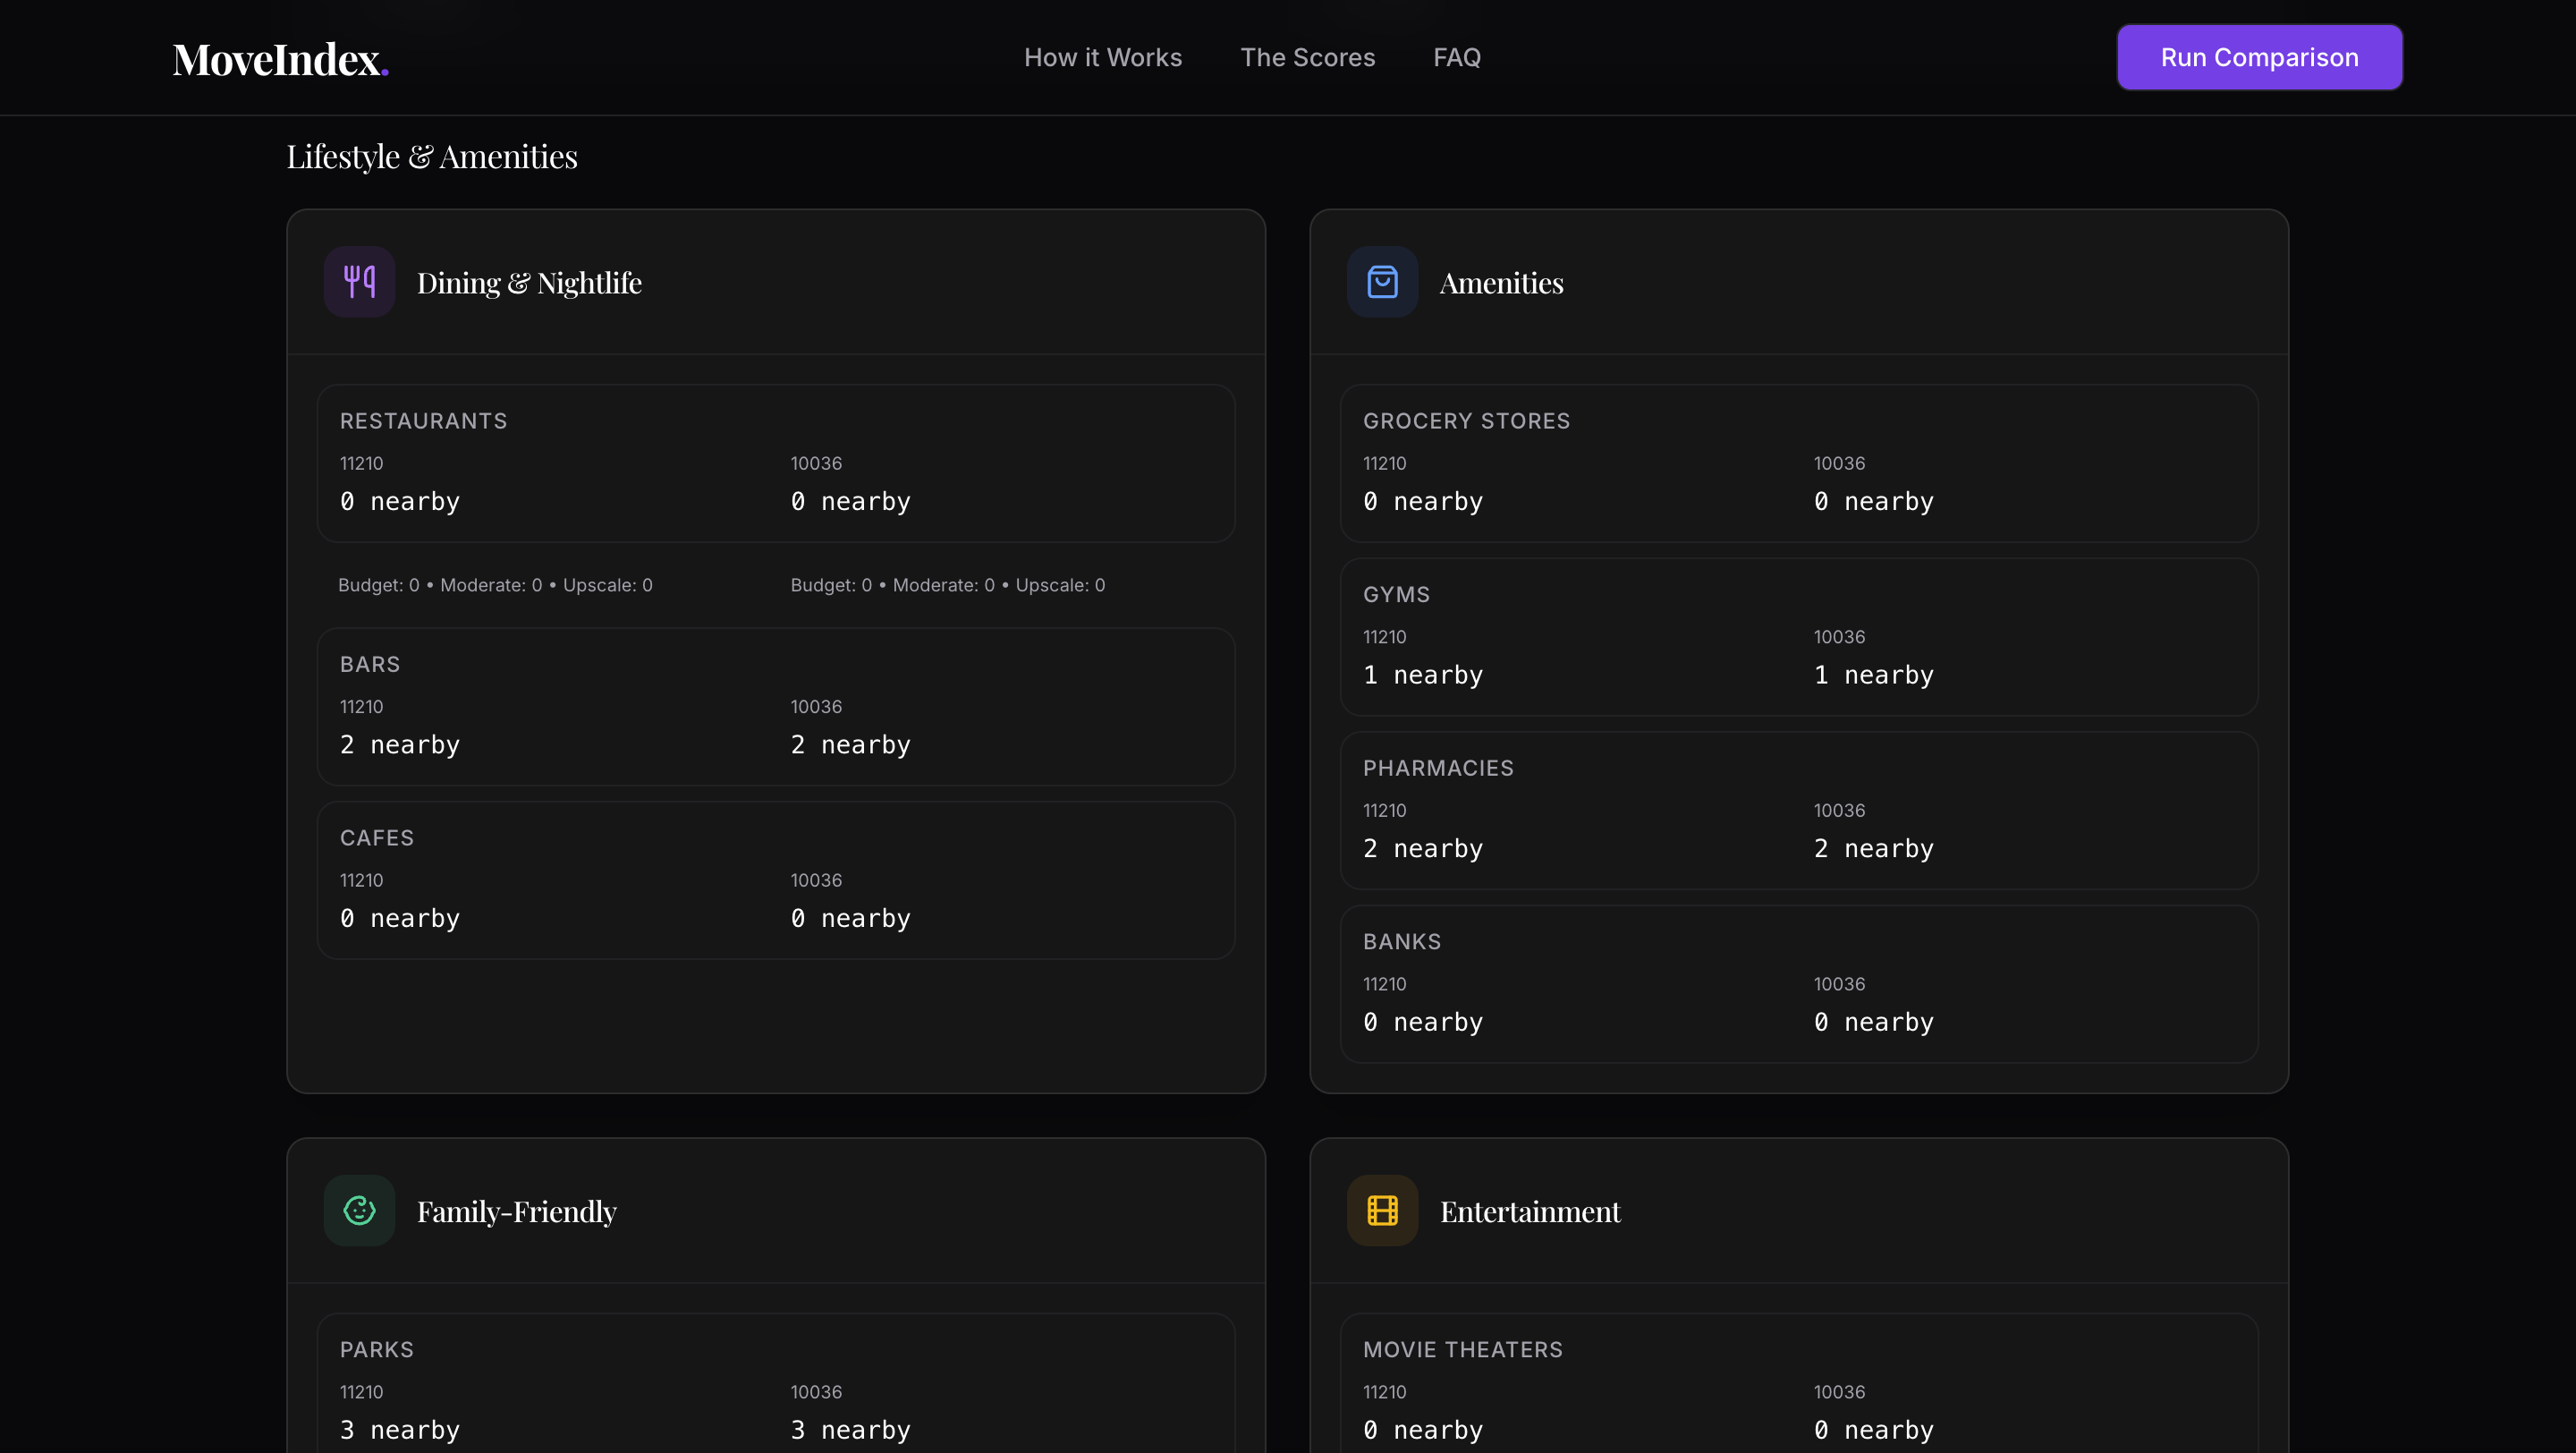Click the MoveIndex logo
The height and width of the screenshot is (1453, 2576).
pyautogui.click(x=280, y=57)
